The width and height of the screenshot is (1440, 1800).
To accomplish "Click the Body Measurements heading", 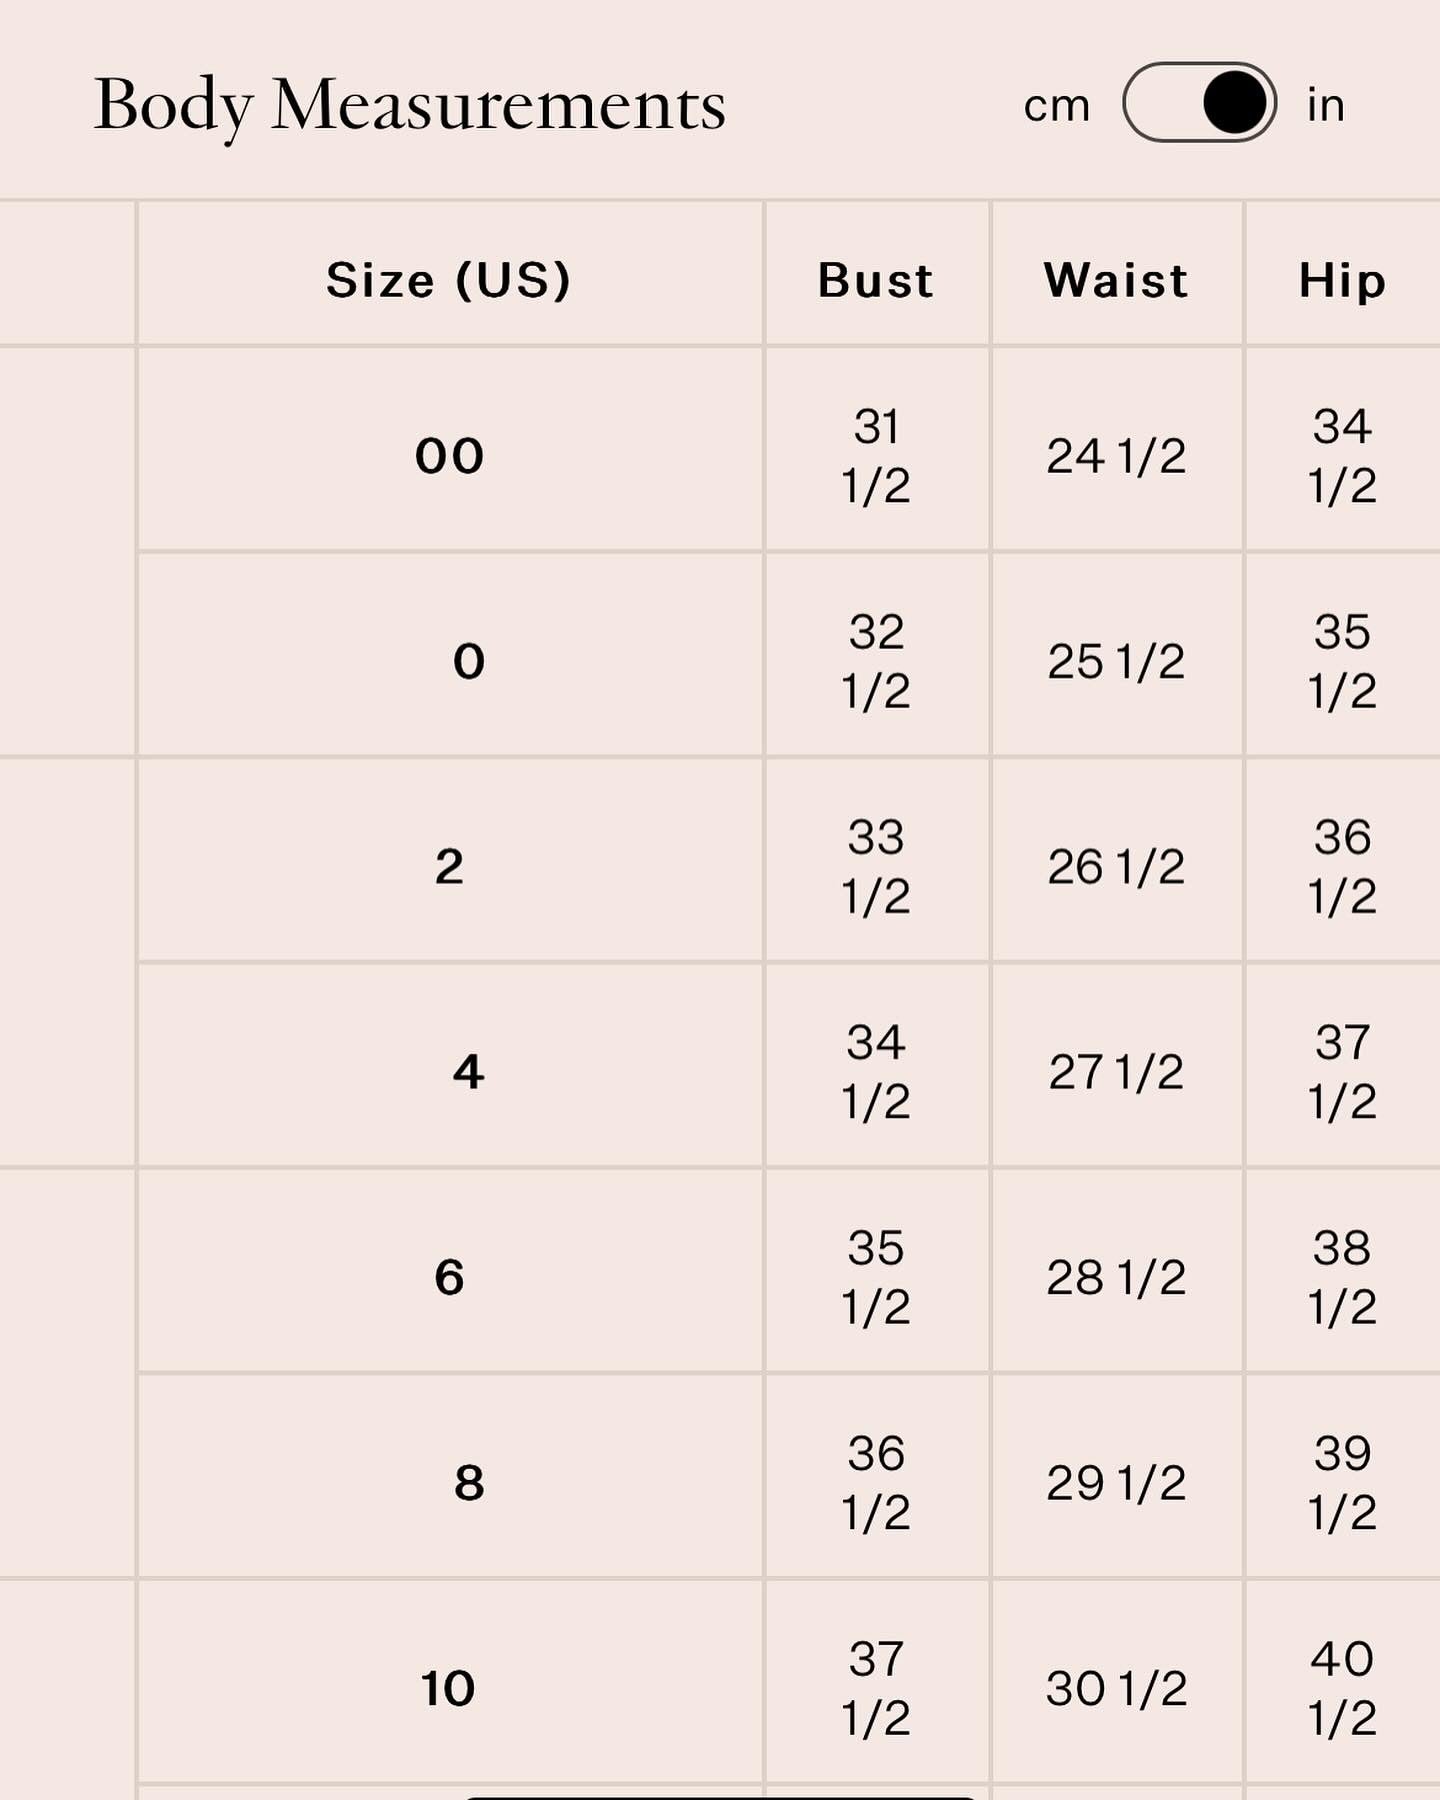I will click(x=410, y=106).
